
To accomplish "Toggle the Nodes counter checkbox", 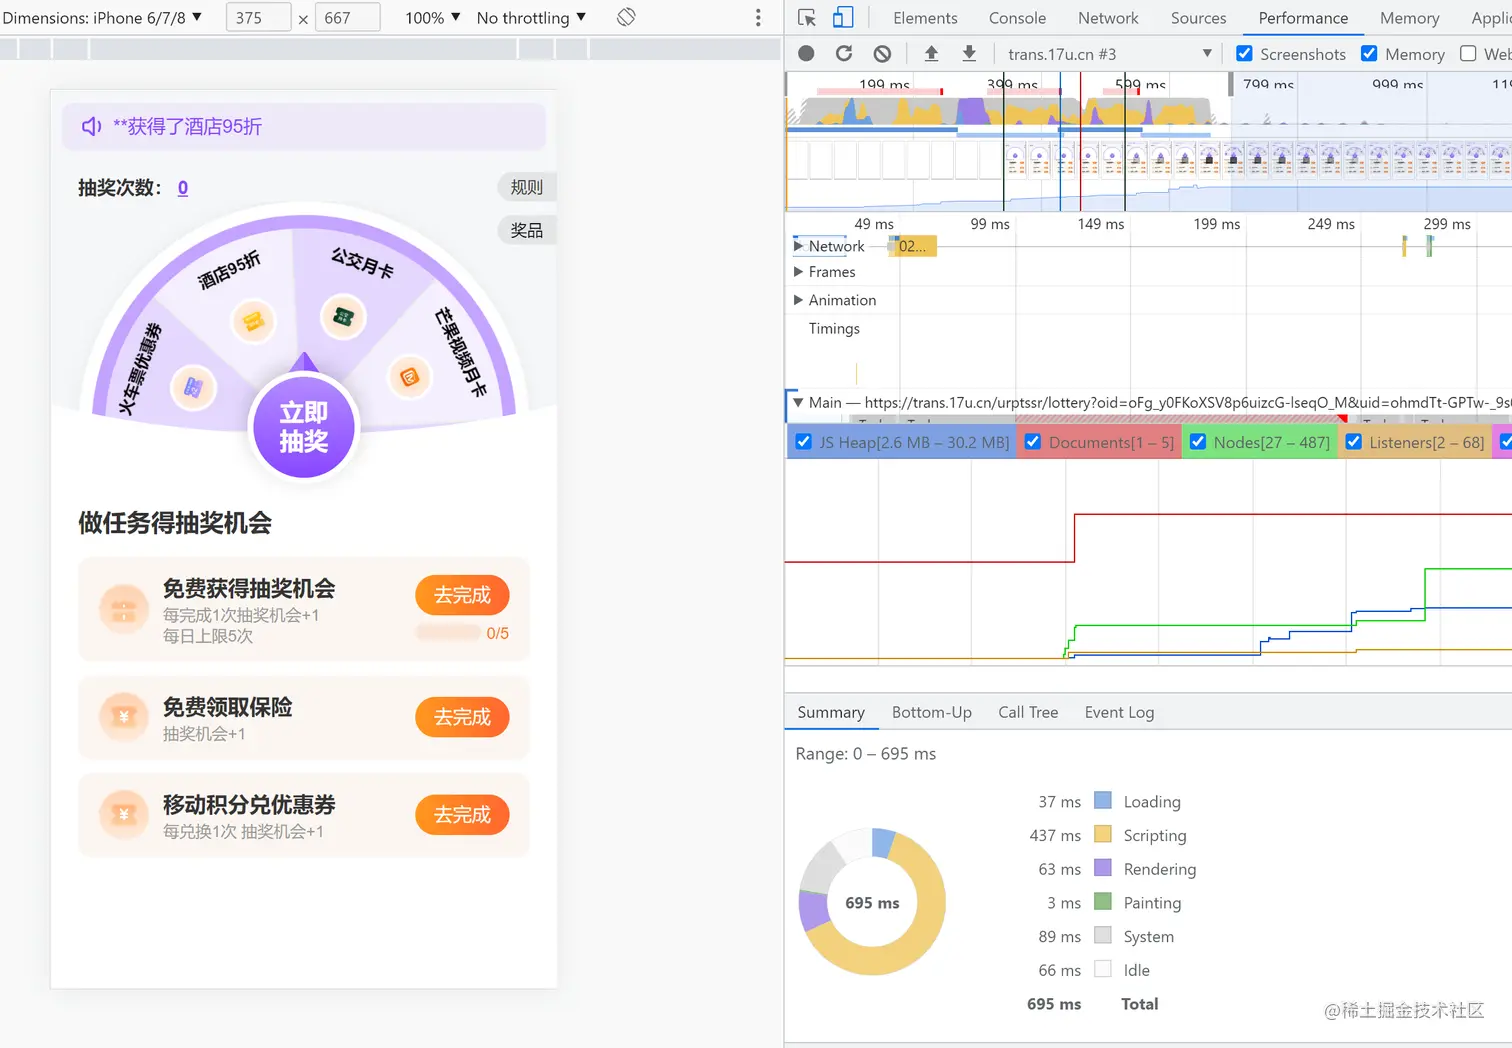I will click(x=1198, y=441).
